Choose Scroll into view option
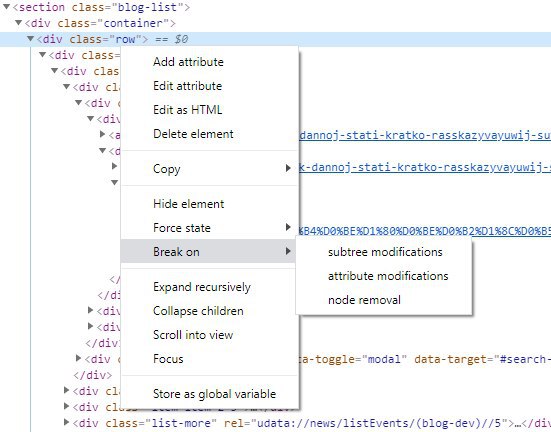 (x=209, y=335)
